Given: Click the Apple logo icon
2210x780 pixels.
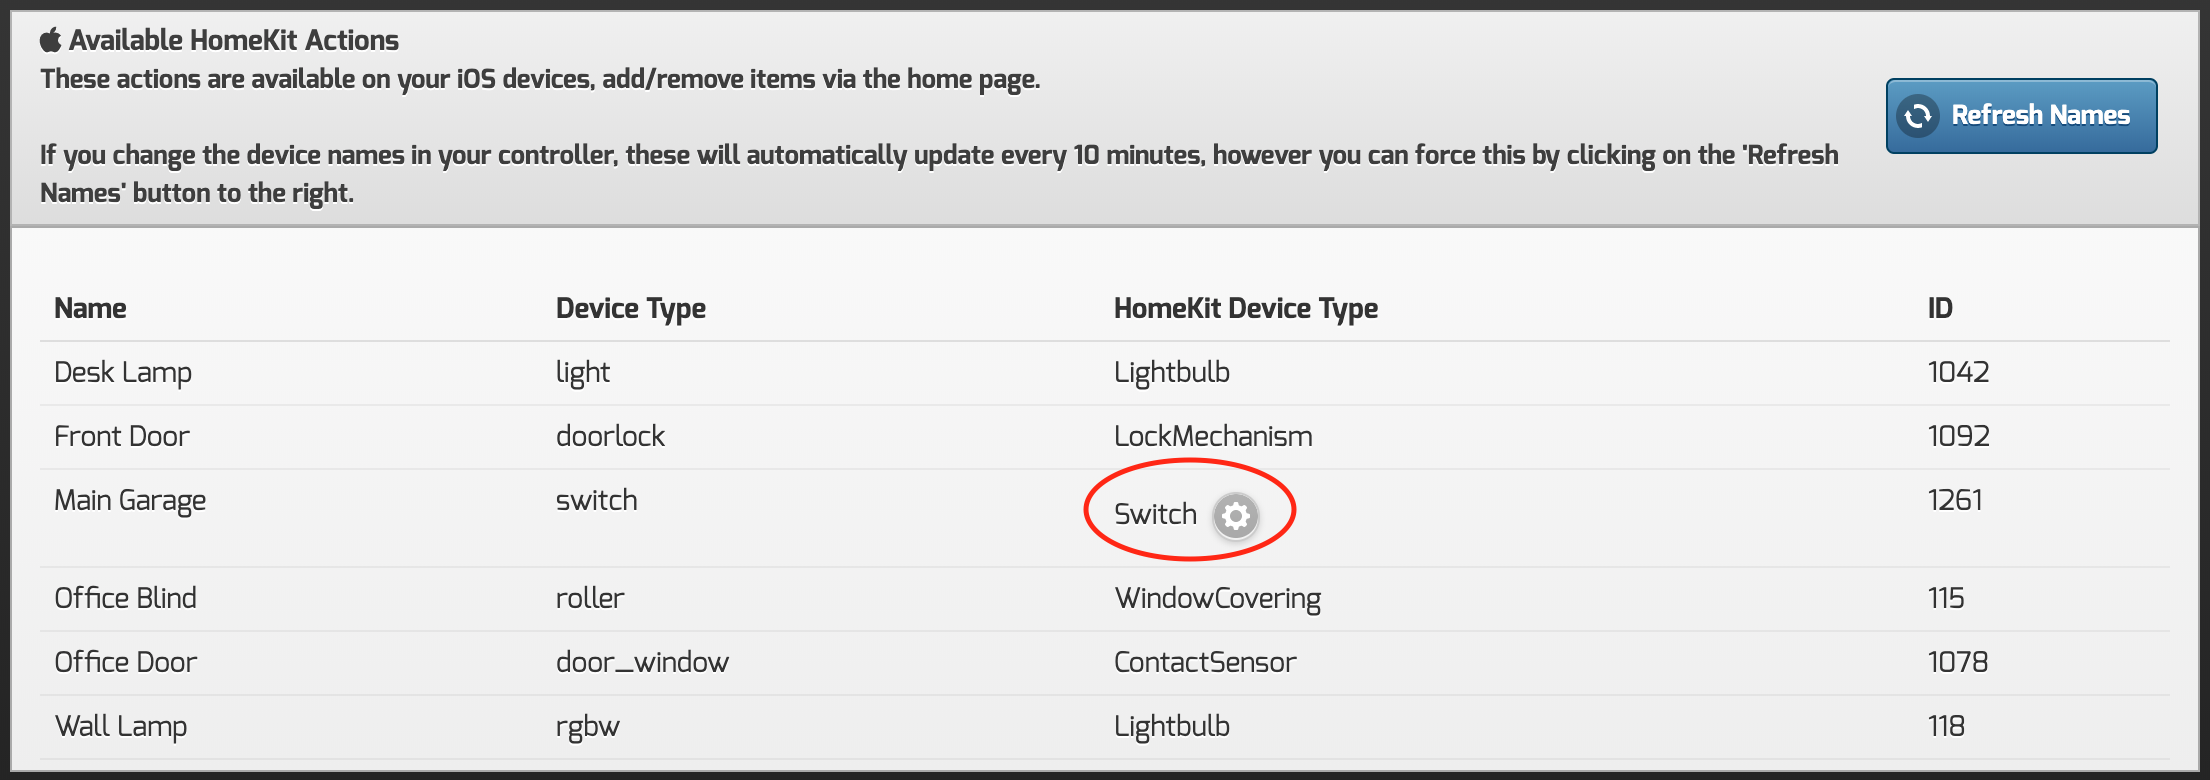Looking at the screenshot, I should tap(50, 40).
